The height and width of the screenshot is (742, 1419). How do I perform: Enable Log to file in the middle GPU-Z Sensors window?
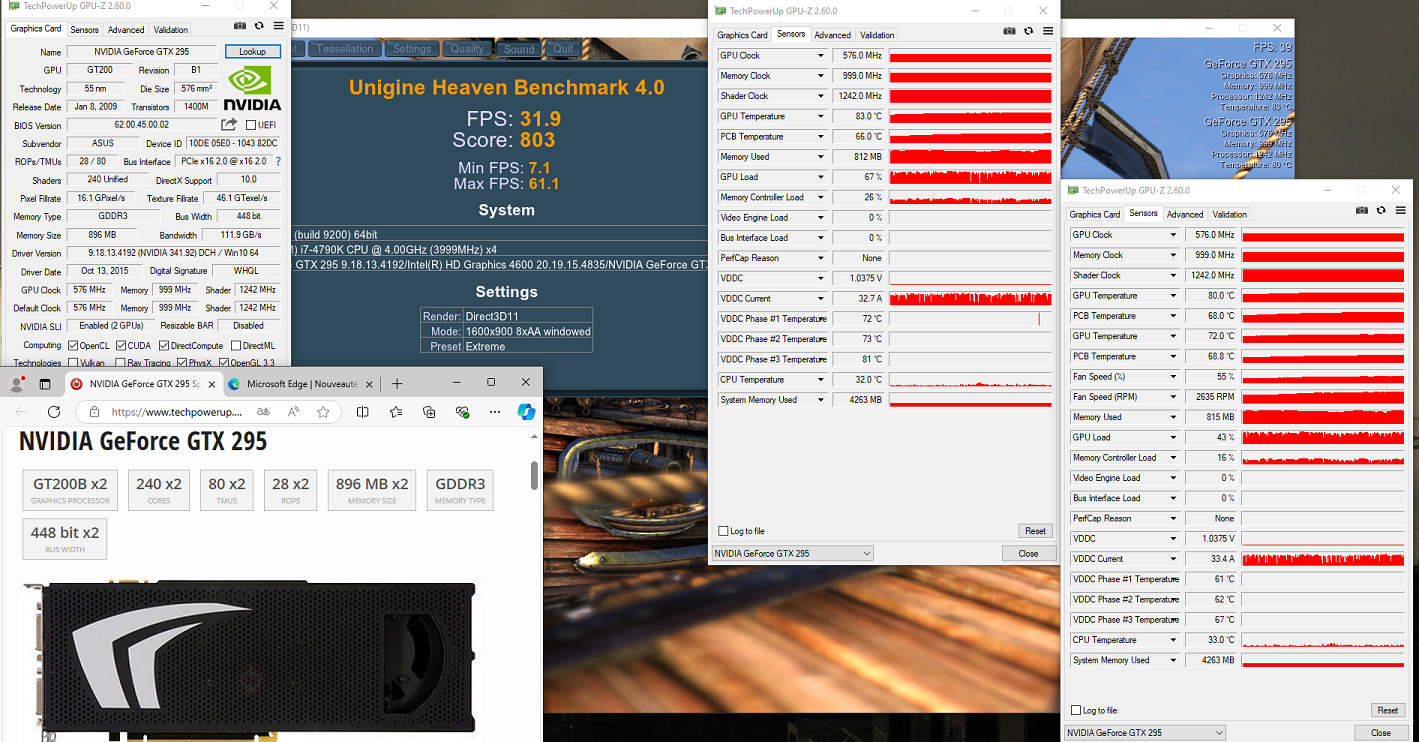724,531
